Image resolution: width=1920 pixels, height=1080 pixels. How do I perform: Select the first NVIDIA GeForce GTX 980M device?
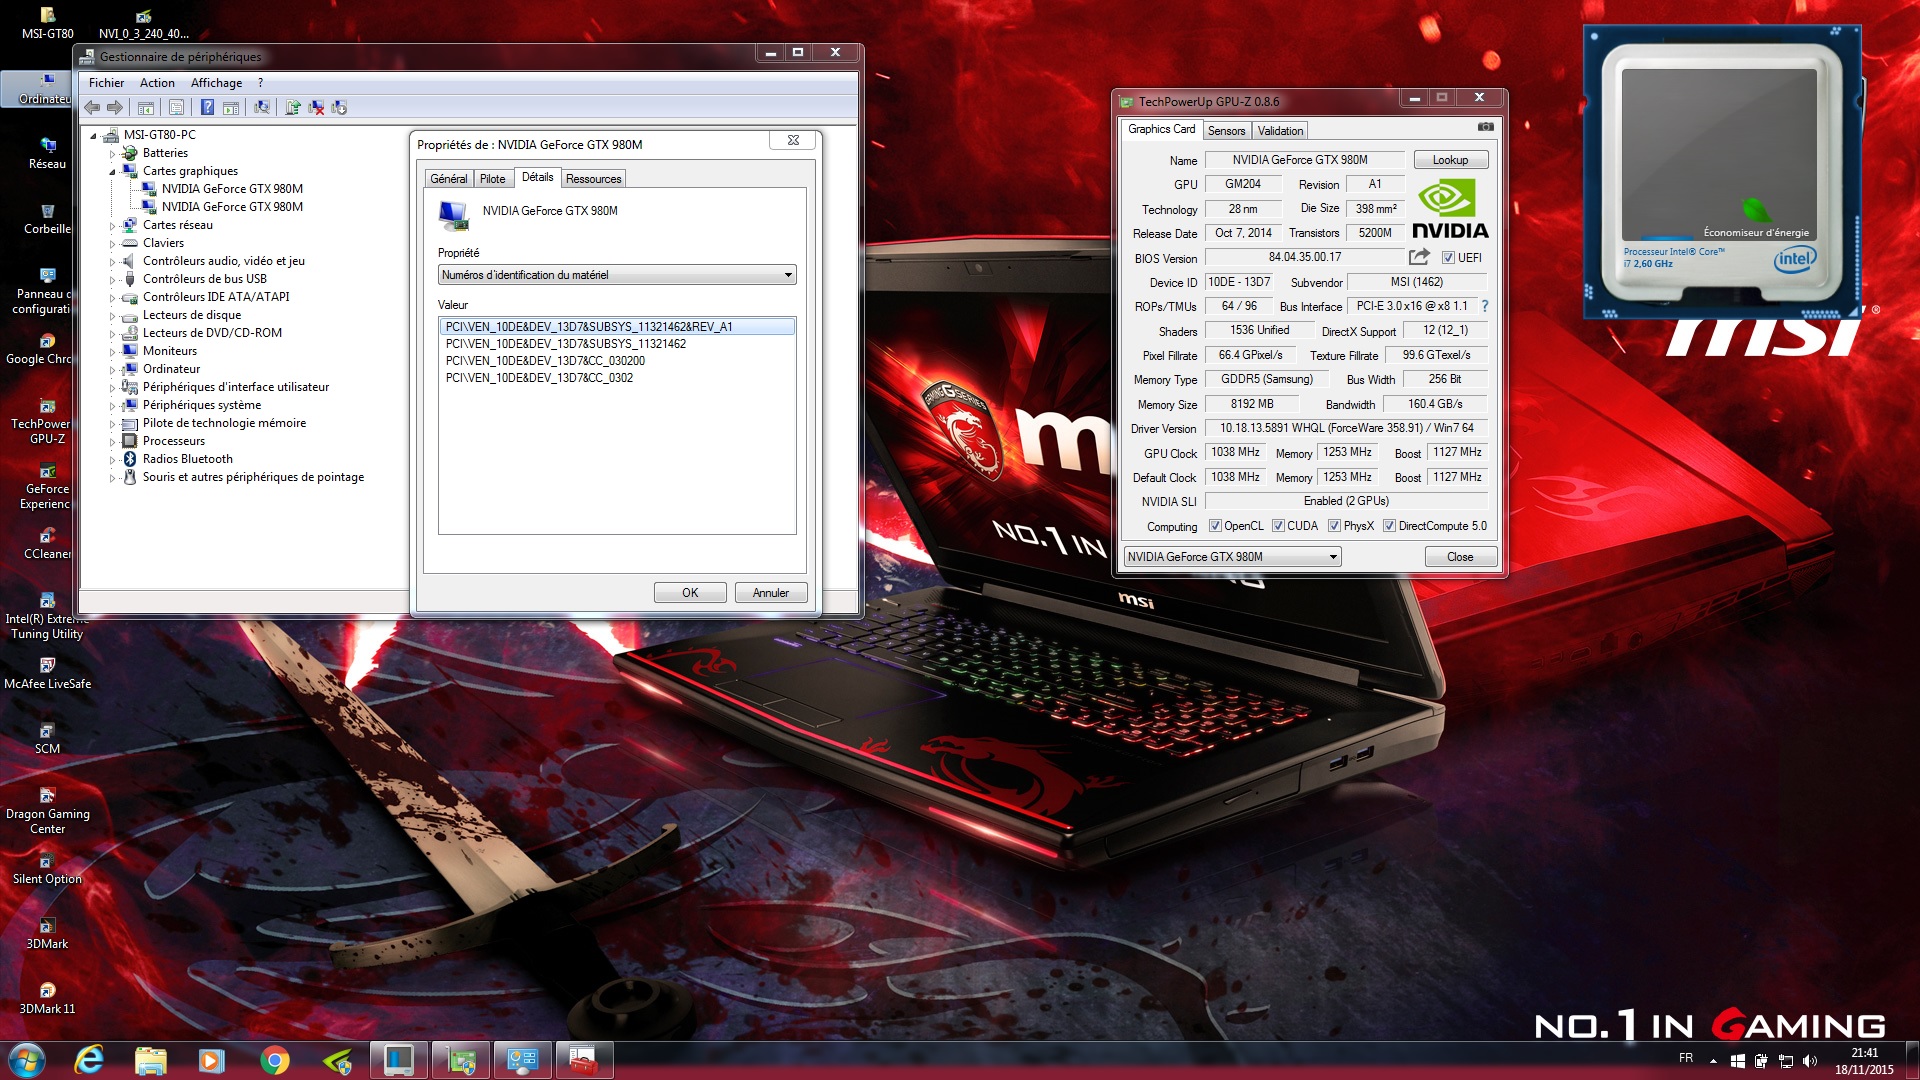tap(232, 189)
